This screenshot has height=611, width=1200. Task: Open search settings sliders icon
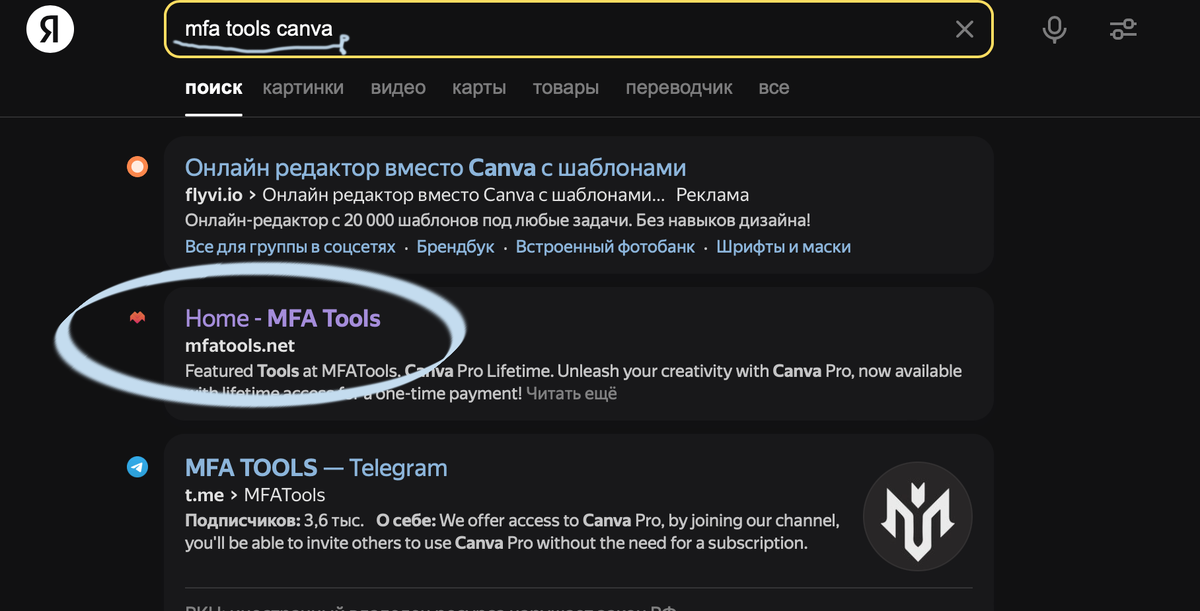tap(1123, 30)
